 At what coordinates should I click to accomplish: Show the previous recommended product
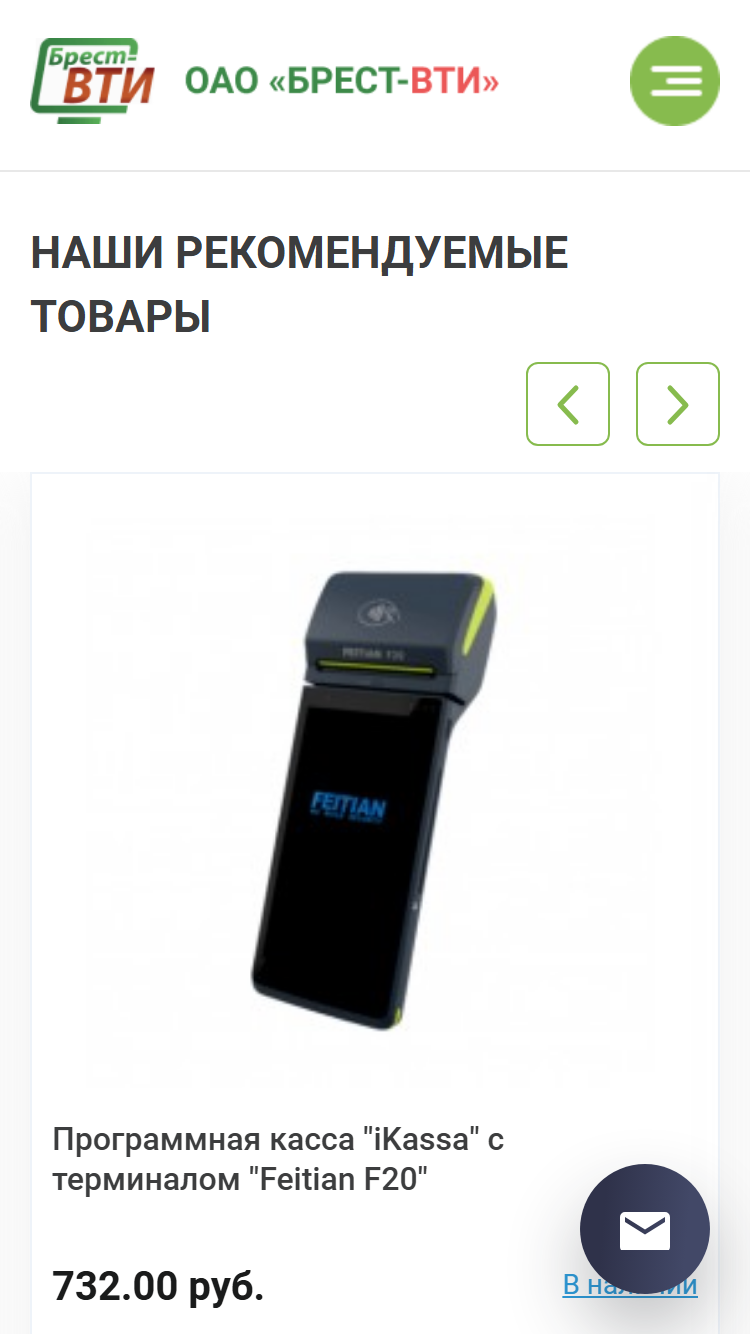pyautogui.click(x=568, y=404)
